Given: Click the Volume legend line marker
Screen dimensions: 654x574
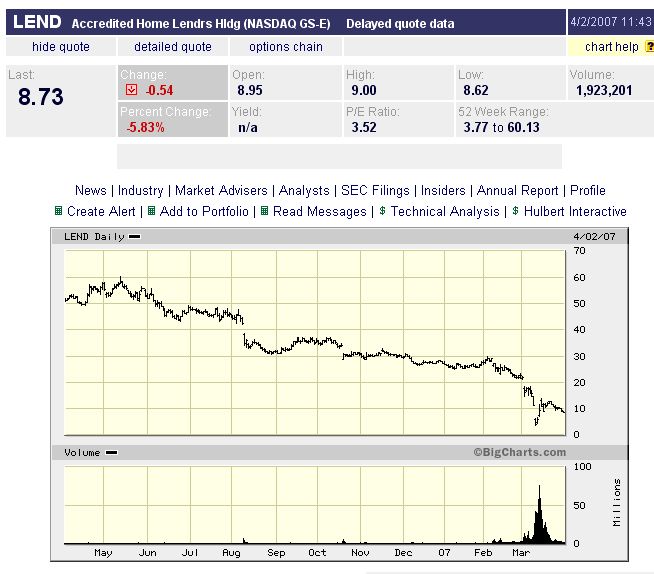Looking at the screenshot, I should 111,453.
